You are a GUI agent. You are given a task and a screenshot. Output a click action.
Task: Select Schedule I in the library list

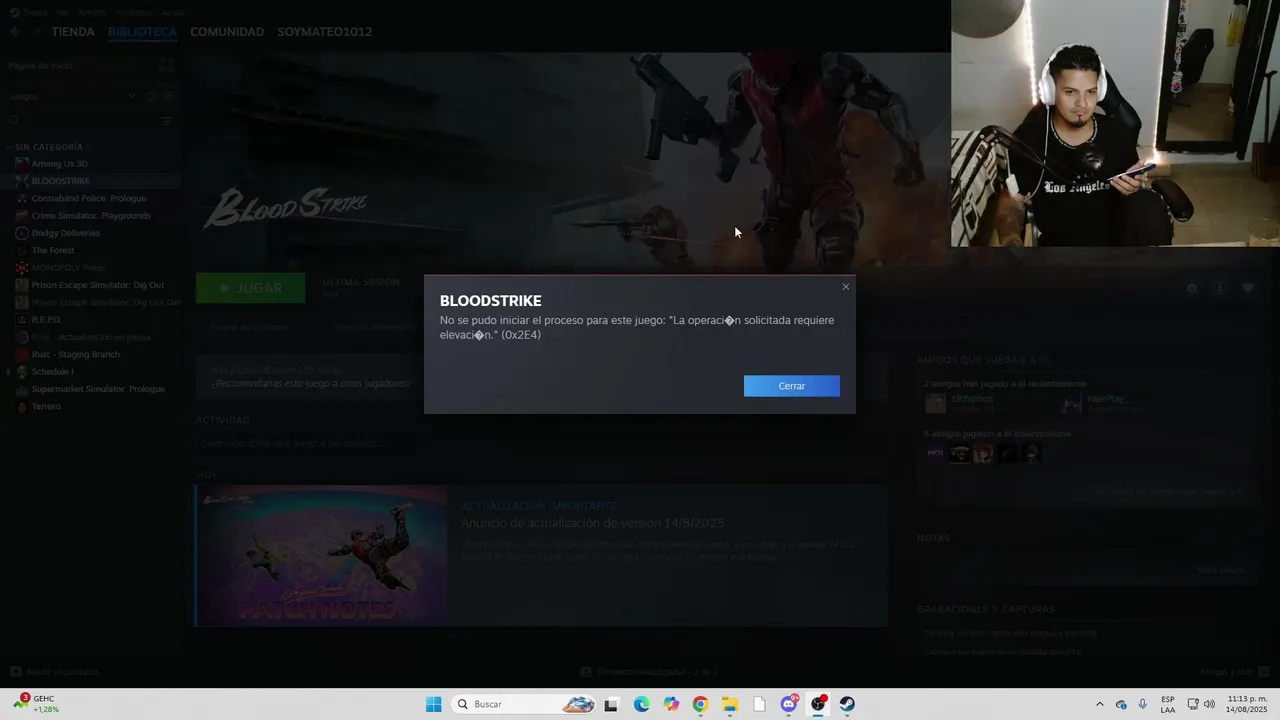pyautogui.click(x=52, y=372)
